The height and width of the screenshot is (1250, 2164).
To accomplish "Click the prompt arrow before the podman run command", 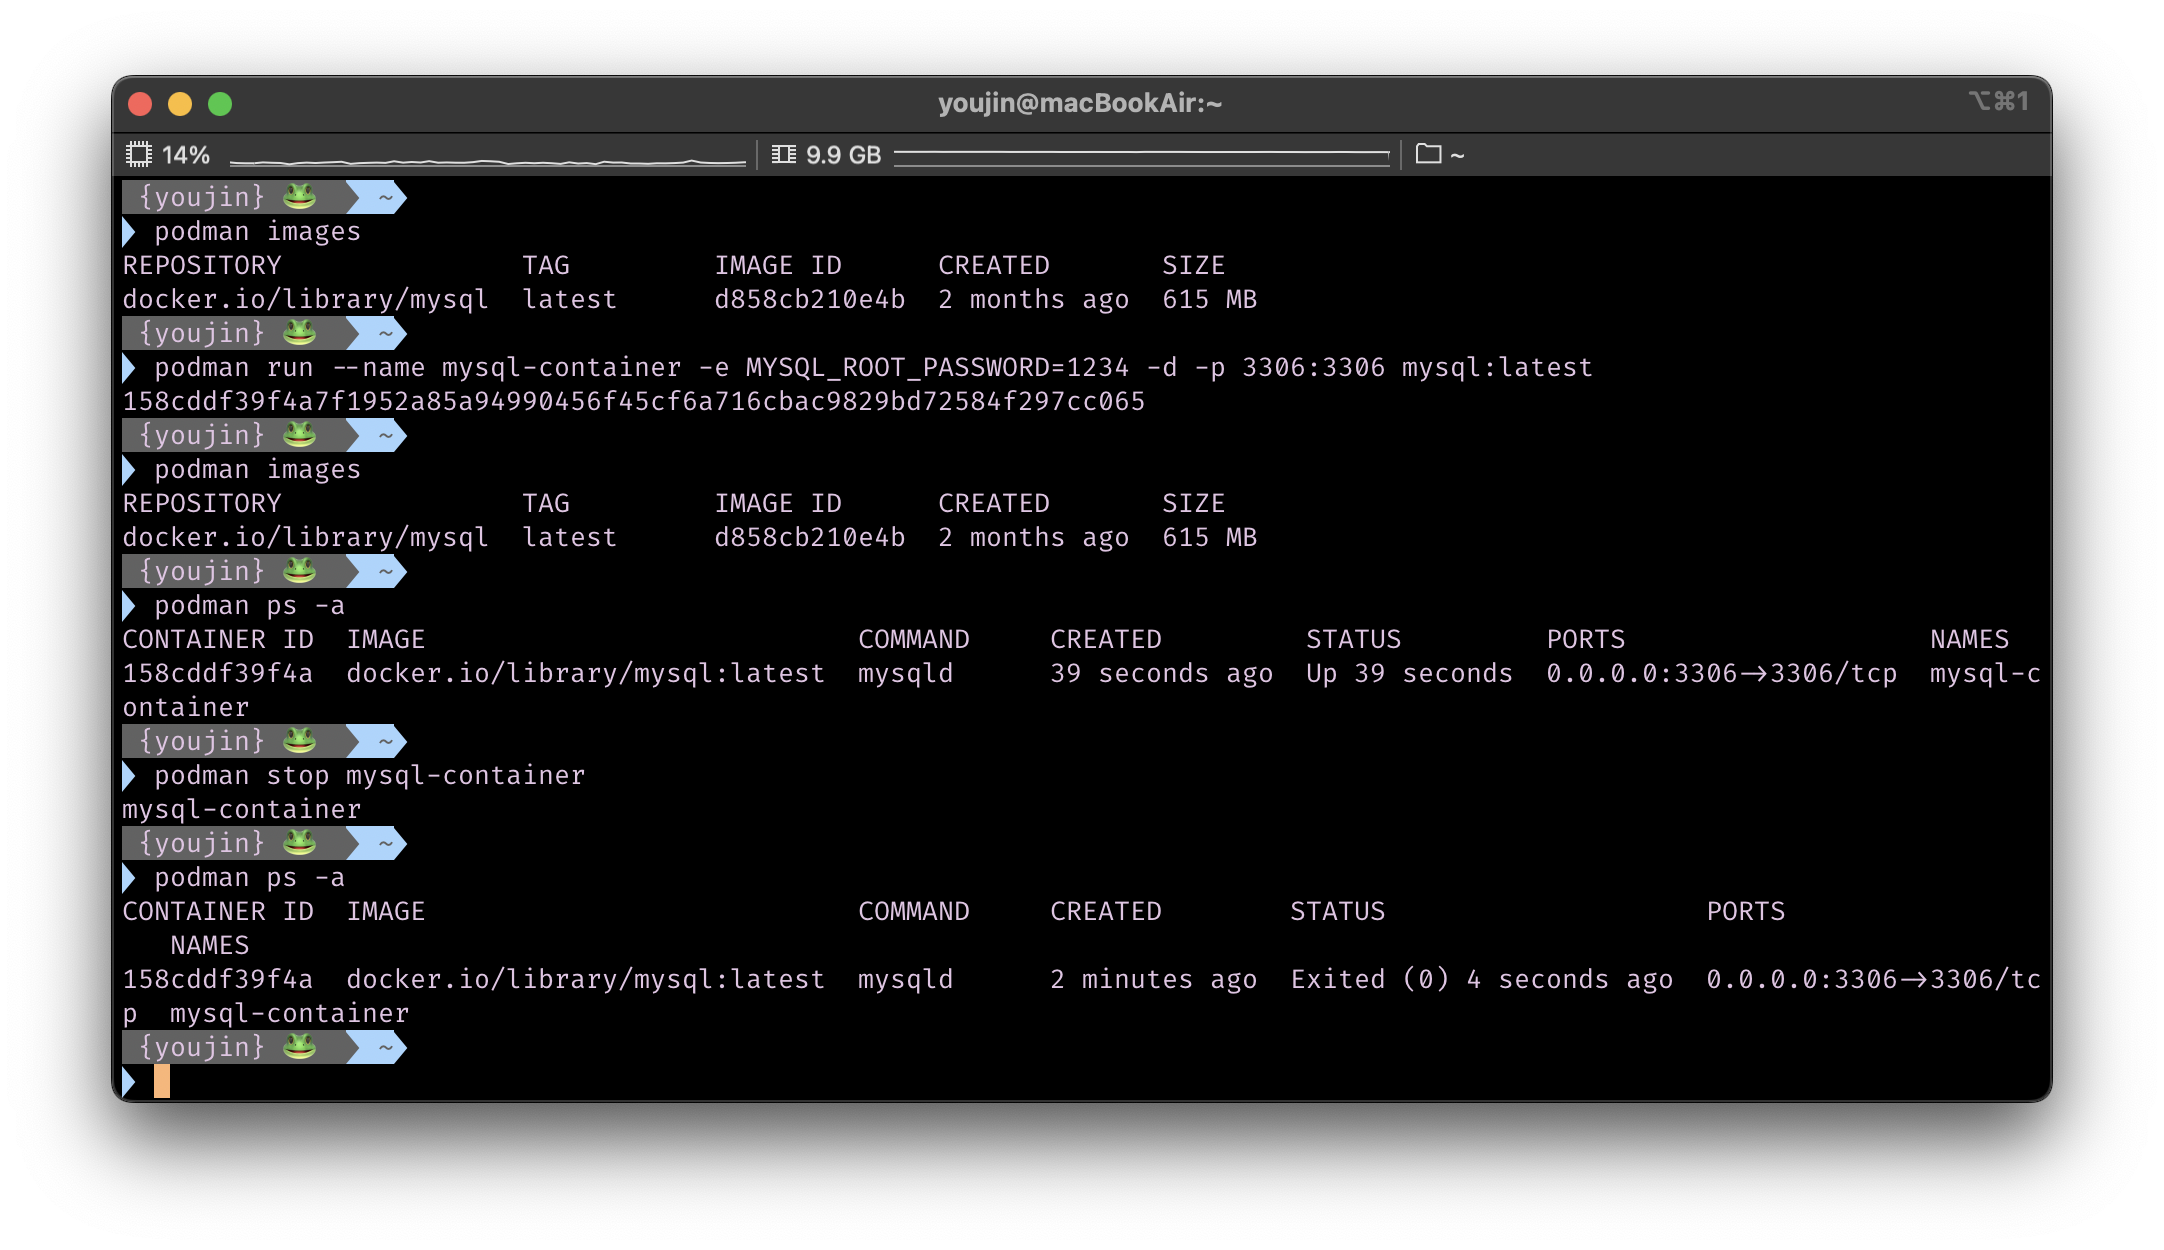I will pos(129,368).
